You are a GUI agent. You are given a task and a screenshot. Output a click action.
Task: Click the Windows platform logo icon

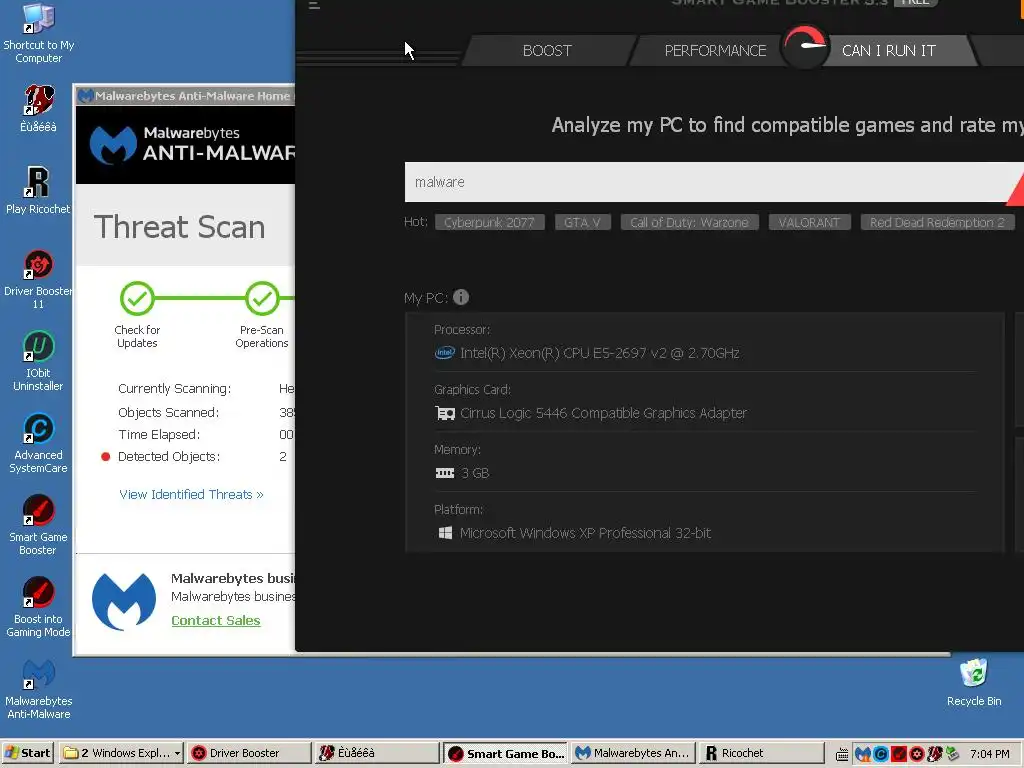click(x=445, y=533)
